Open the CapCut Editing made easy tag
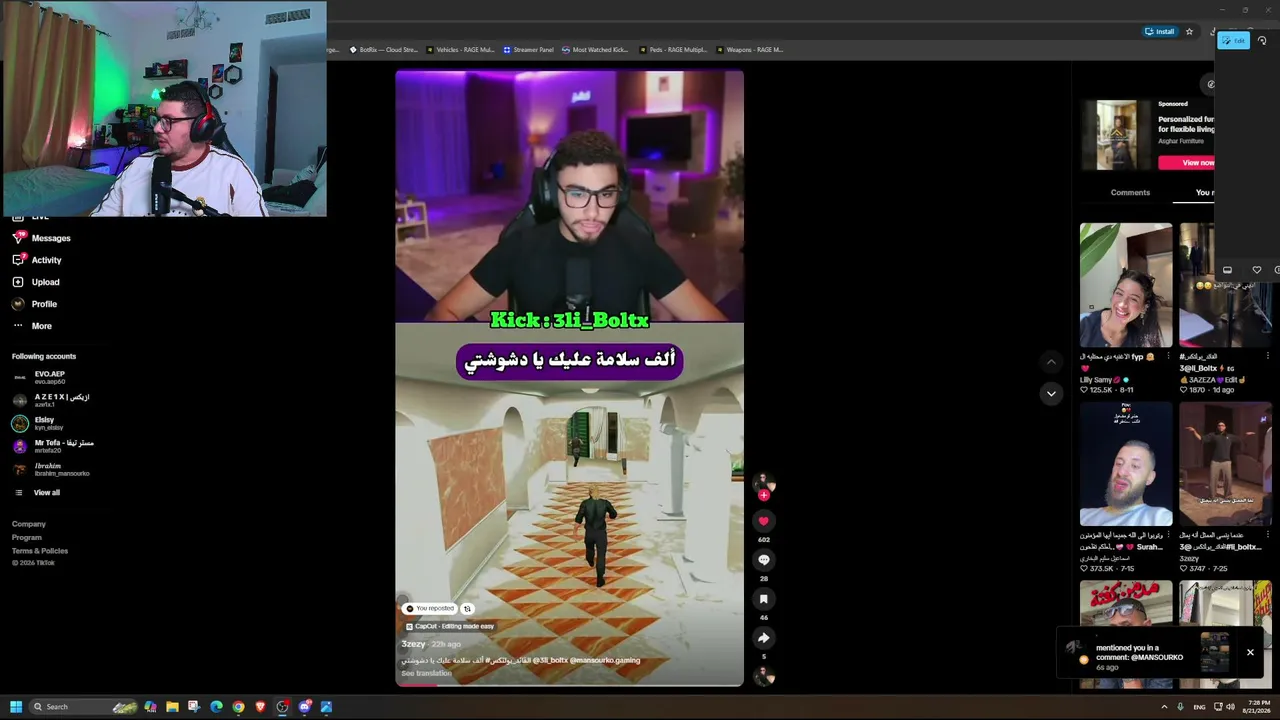This screenshot has height=720, width=1280. click(450, 626)
